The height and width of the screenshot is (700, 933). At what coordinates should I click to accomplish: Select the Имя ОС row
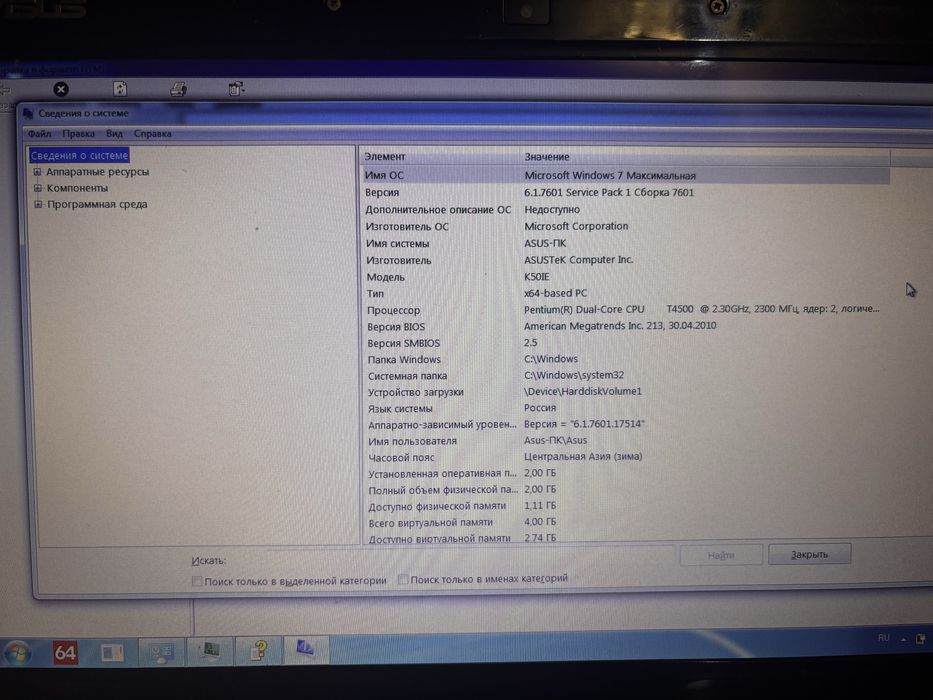point(625,175)
